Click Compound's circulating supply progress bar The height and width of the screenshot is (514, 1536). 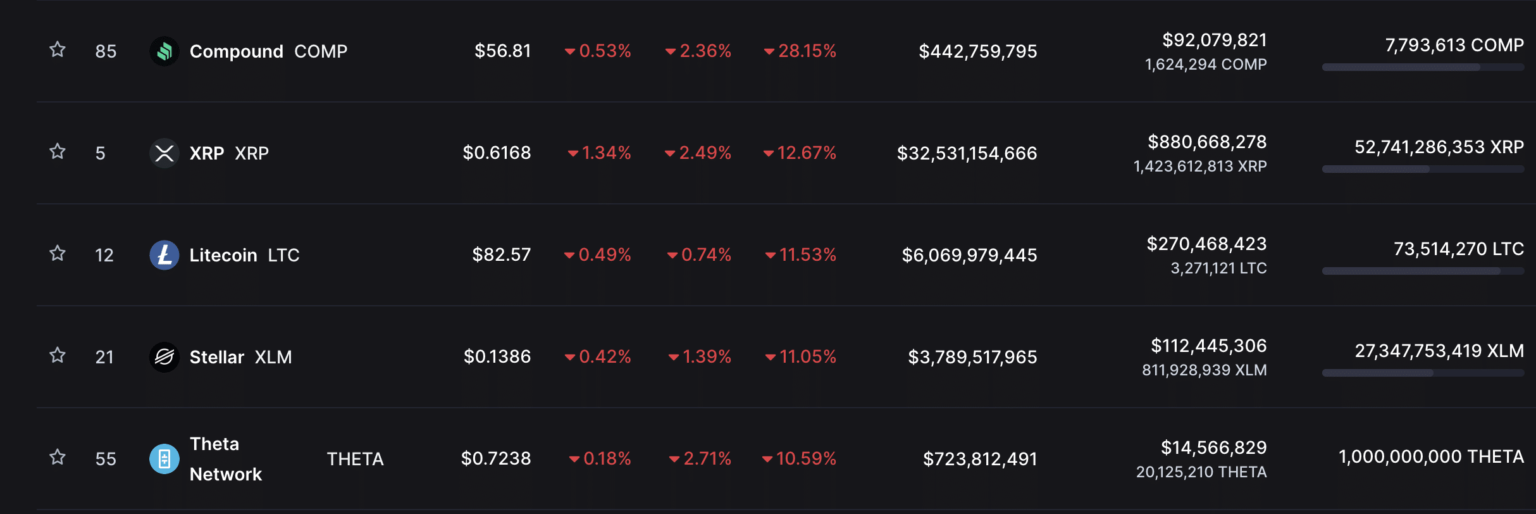click(1422, 67)
